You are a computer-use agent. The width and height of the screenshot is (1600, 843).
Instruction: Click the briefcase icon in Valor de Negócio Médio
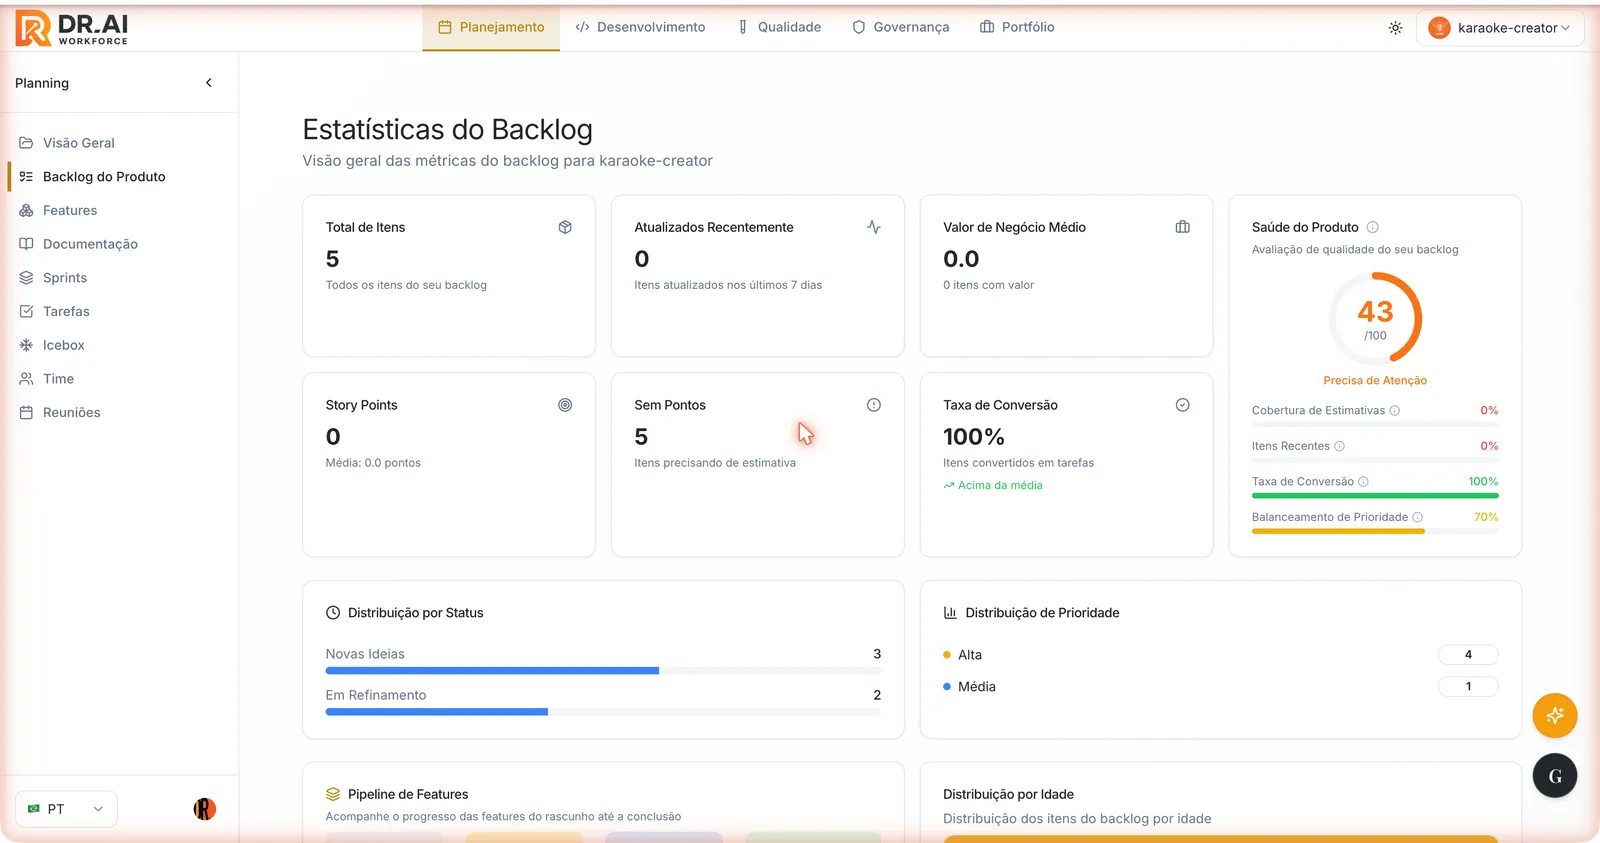click(x=1183, y=227)
